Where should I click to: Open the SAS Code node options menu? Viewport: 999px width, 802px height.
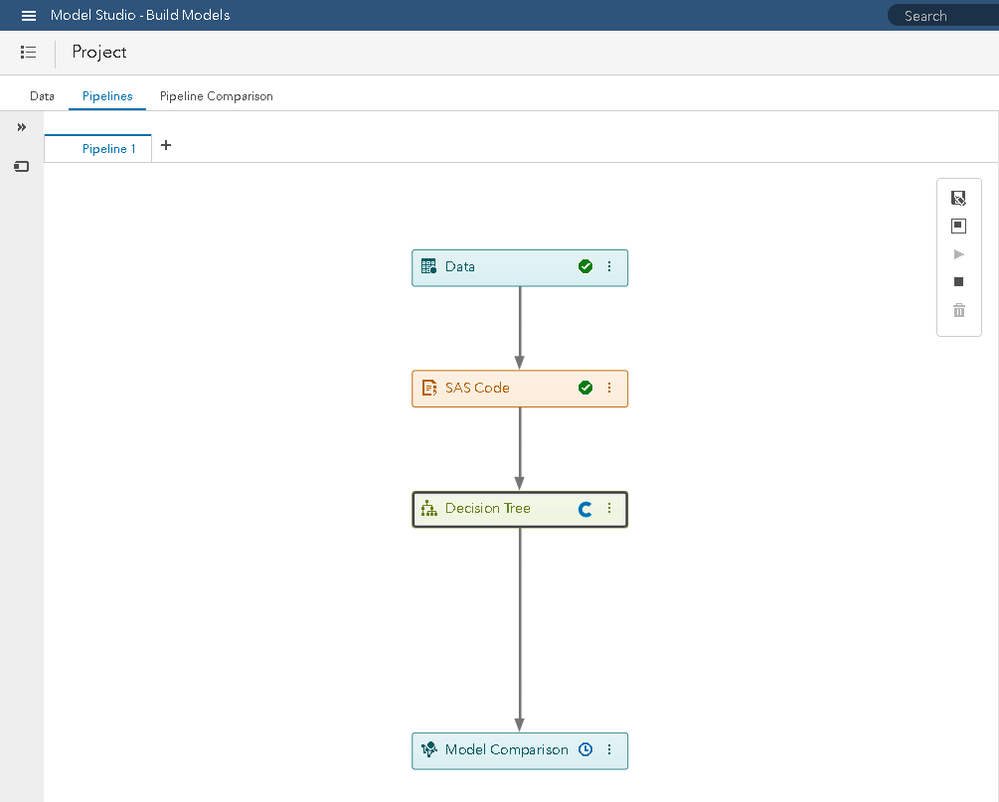pyautogui.click(x=610, y=388)
